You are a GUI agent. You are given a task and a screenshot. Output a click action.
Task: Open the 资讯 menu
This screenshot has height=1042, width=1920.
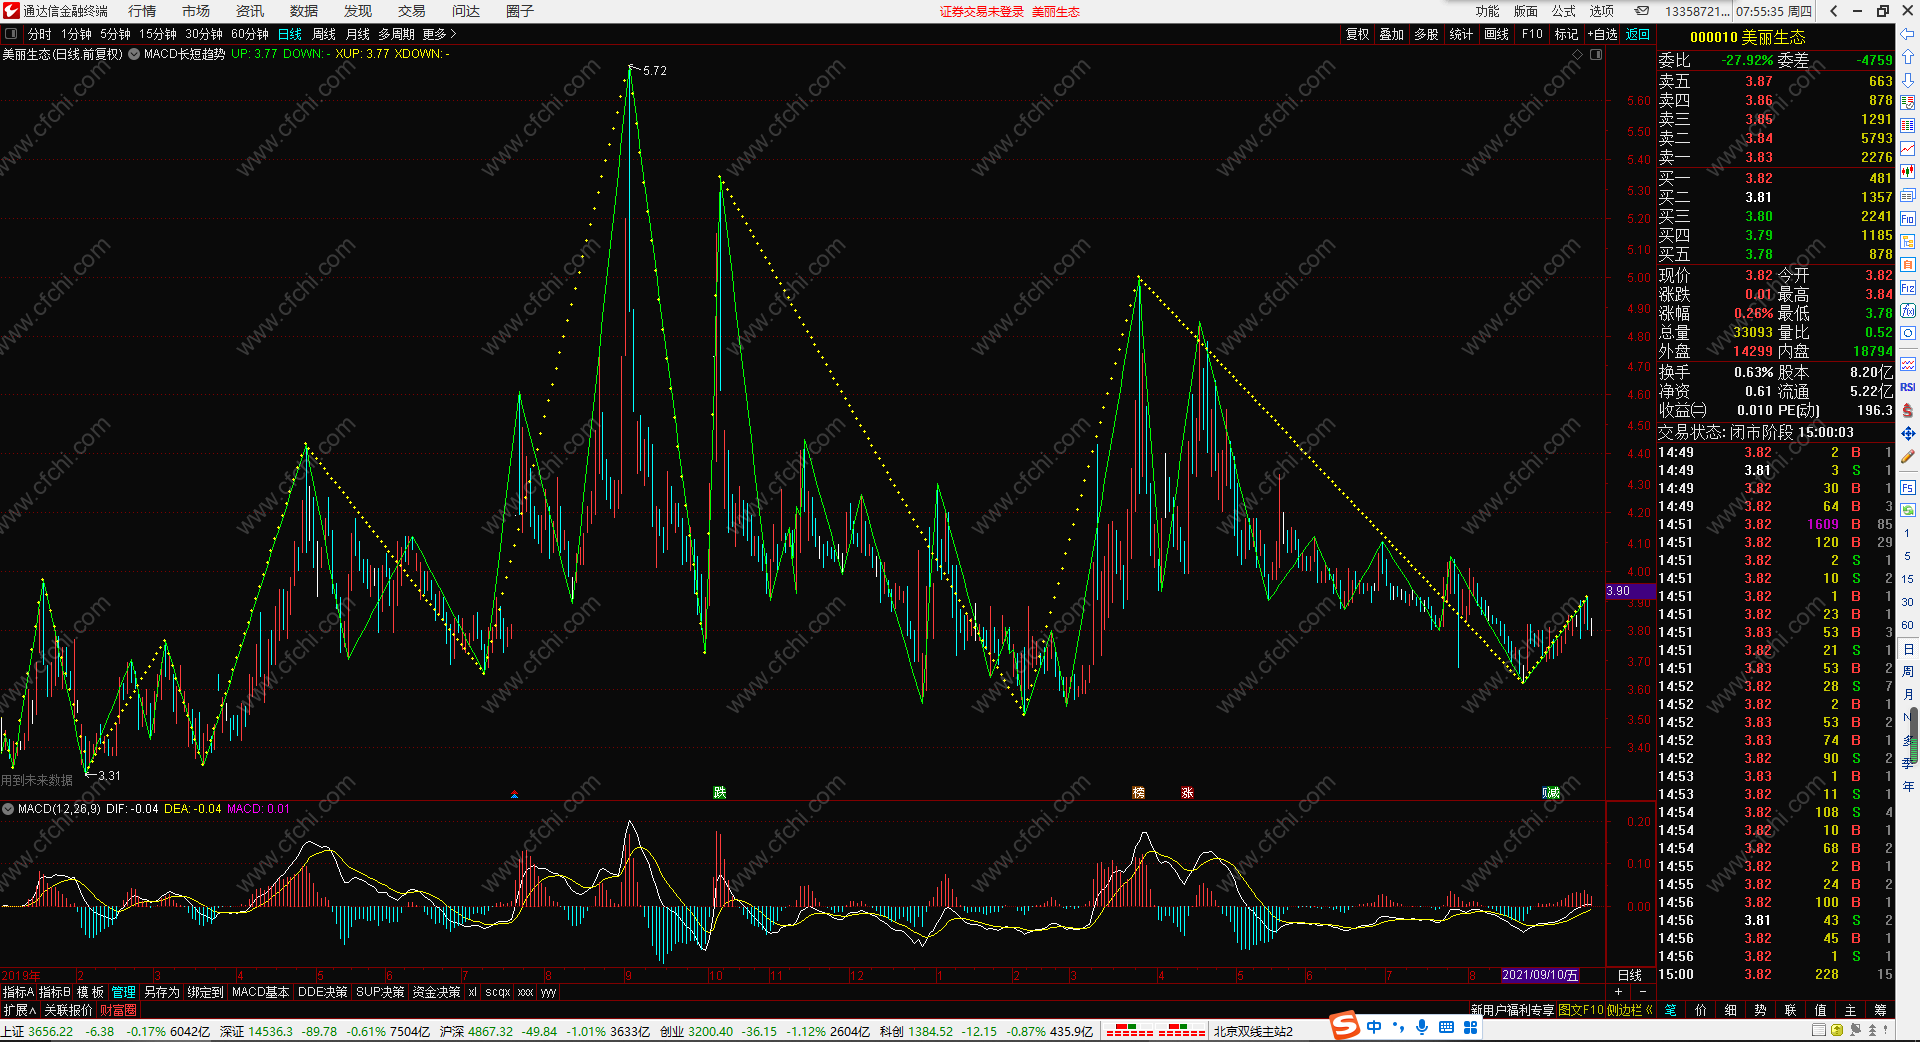point(250,11)
